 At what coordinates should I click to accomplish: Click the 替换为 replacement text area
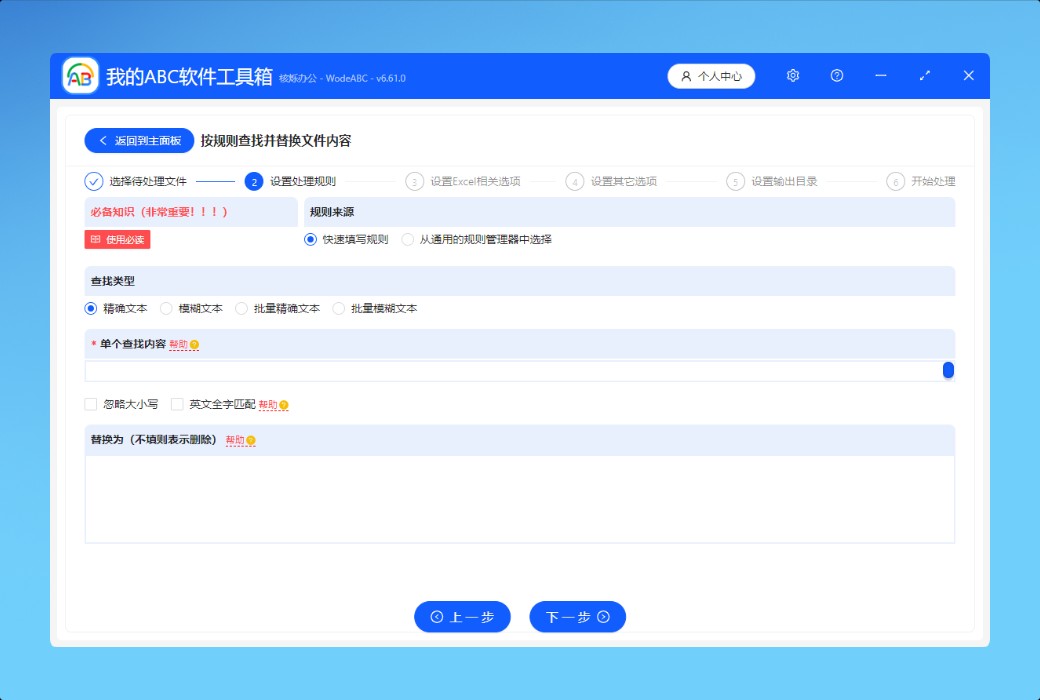click(x=519, y=499)
